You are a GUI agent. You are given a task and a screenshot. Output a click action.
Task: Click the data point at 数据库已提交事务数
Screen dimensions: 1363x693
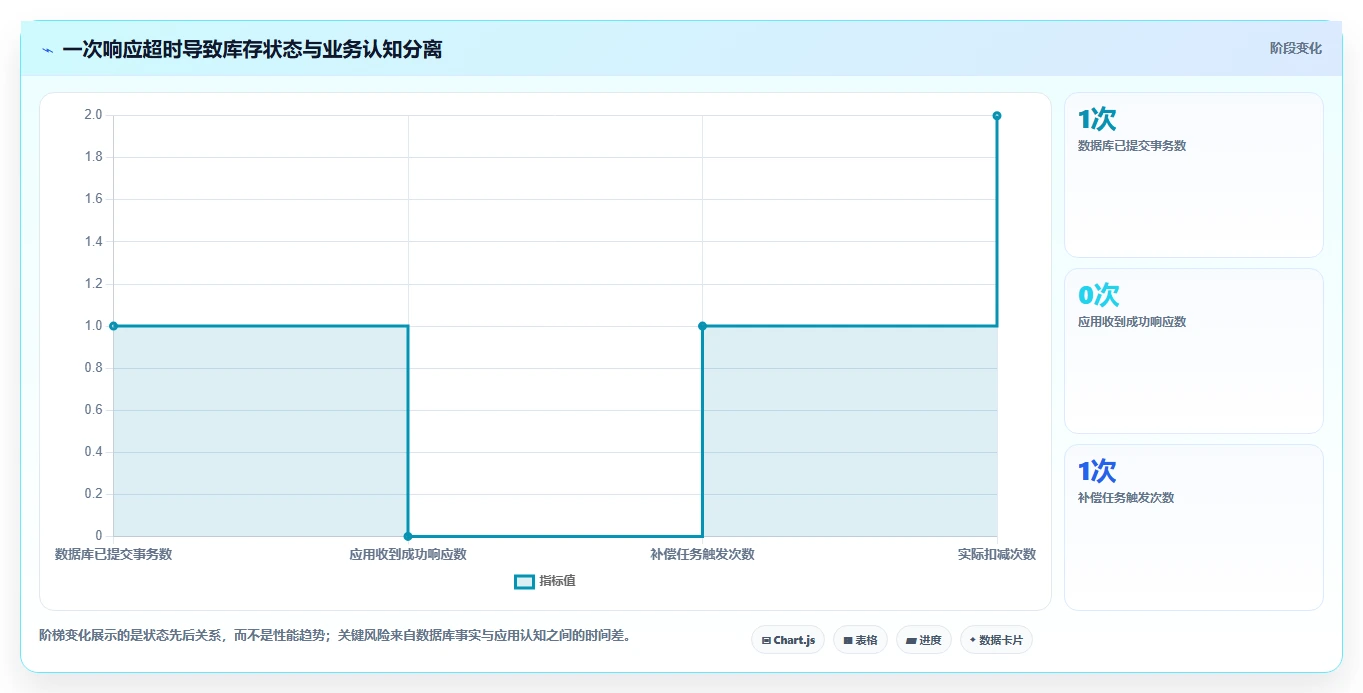point(113,326)
